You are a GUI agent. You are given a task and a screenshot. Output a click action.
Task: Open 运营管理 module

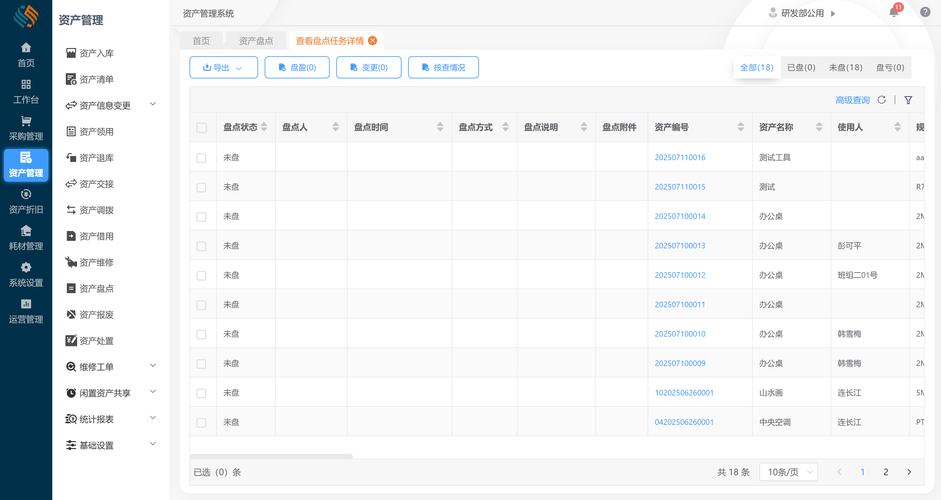pyautogui.click(x=26, y=311)
